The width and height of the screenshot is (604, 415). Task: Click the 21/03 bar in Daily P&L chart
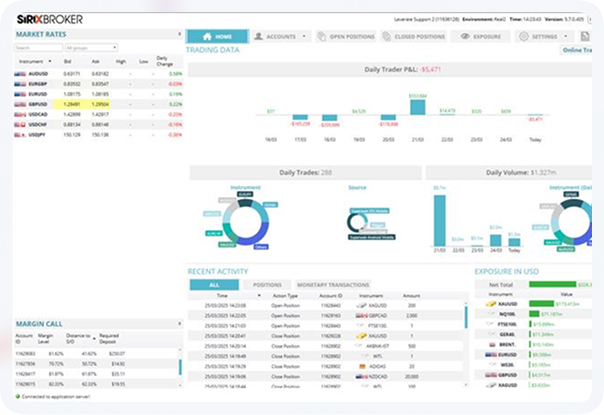(418, 107)
